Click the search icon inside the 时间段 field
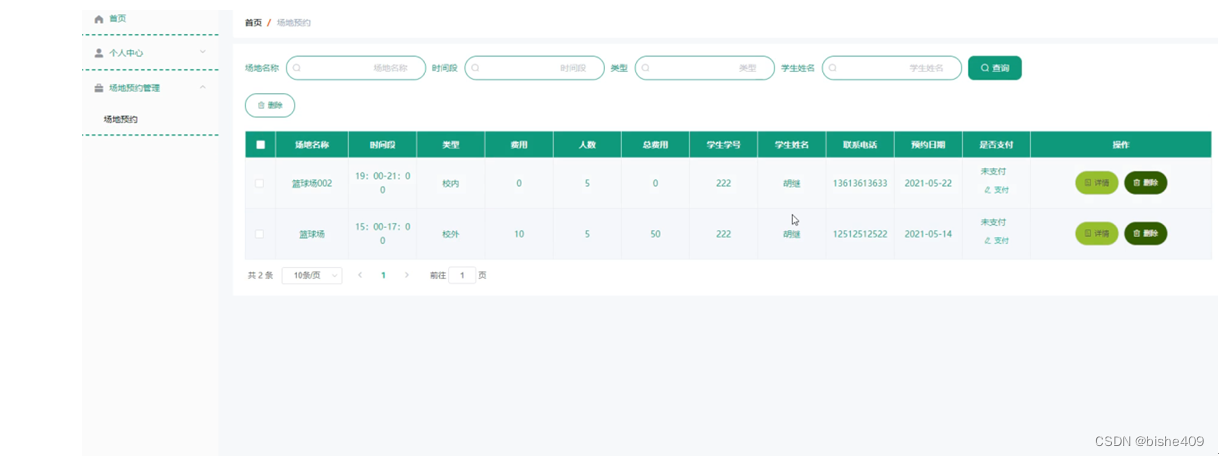This screenshot has width=1219, height=456. (475, 68)
